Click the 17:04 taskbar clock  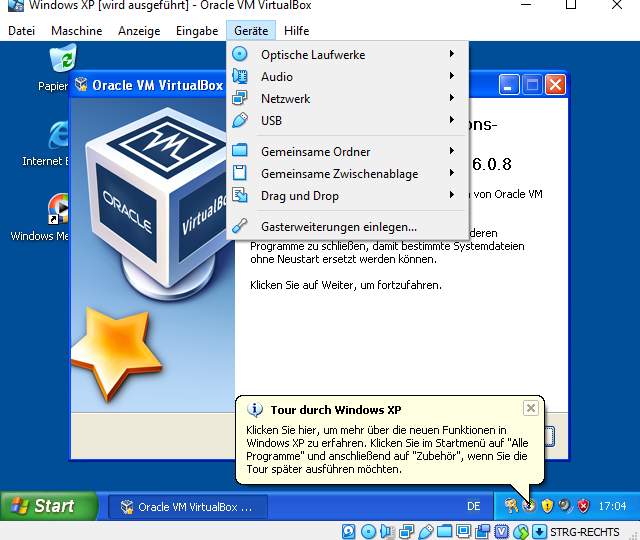point(612,506)
